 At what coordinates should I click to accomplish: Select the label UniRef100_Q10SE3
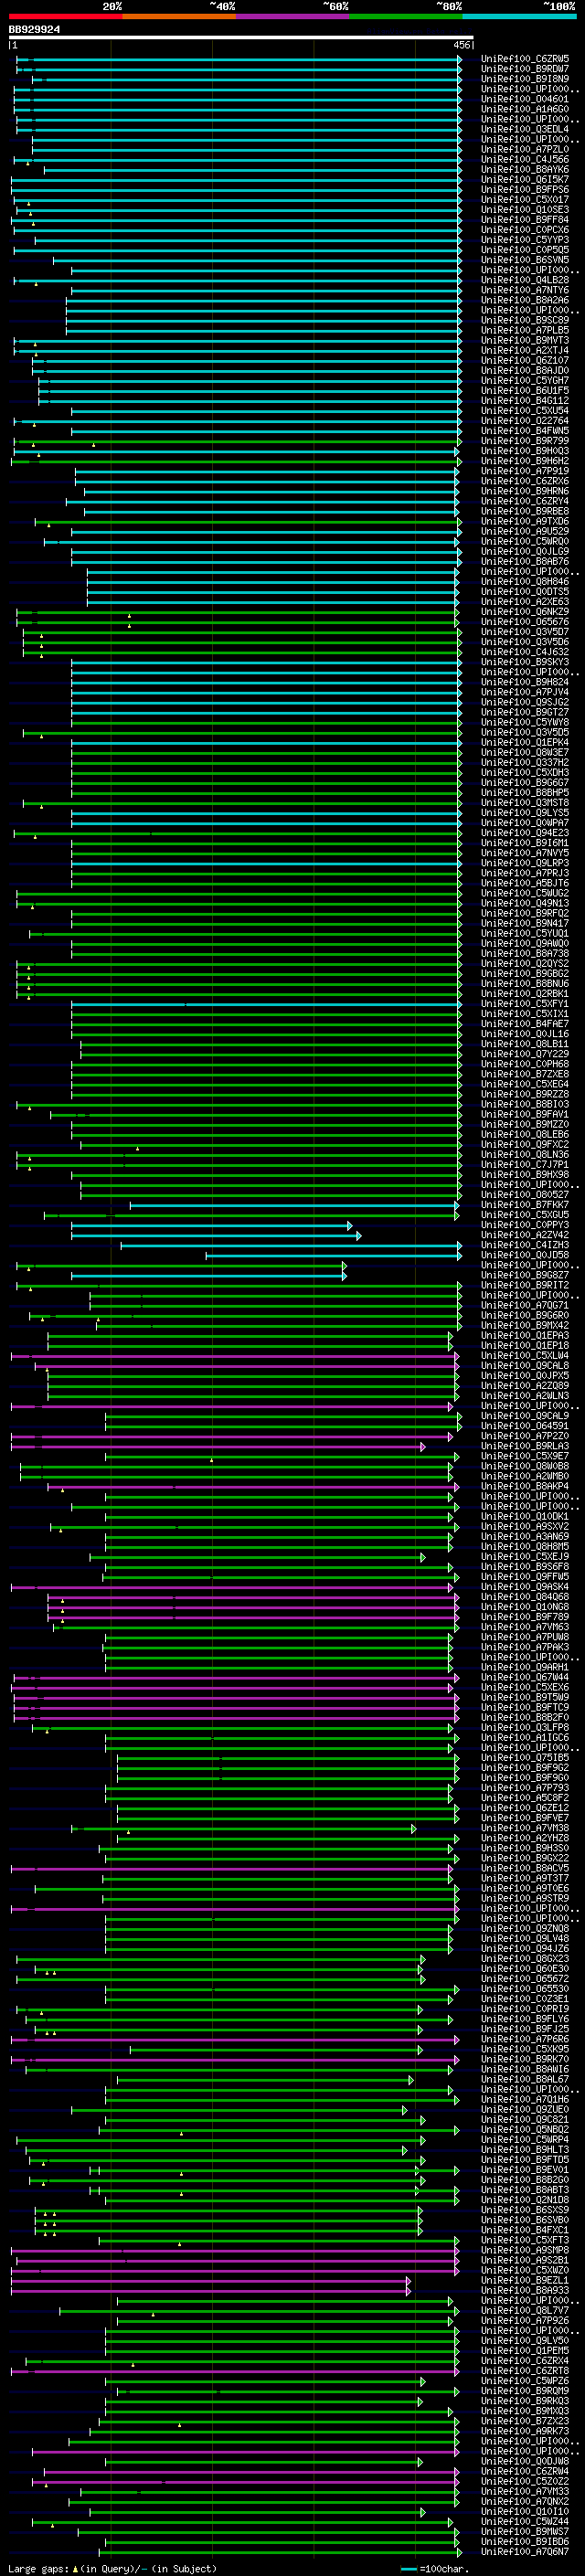(525, 210)
